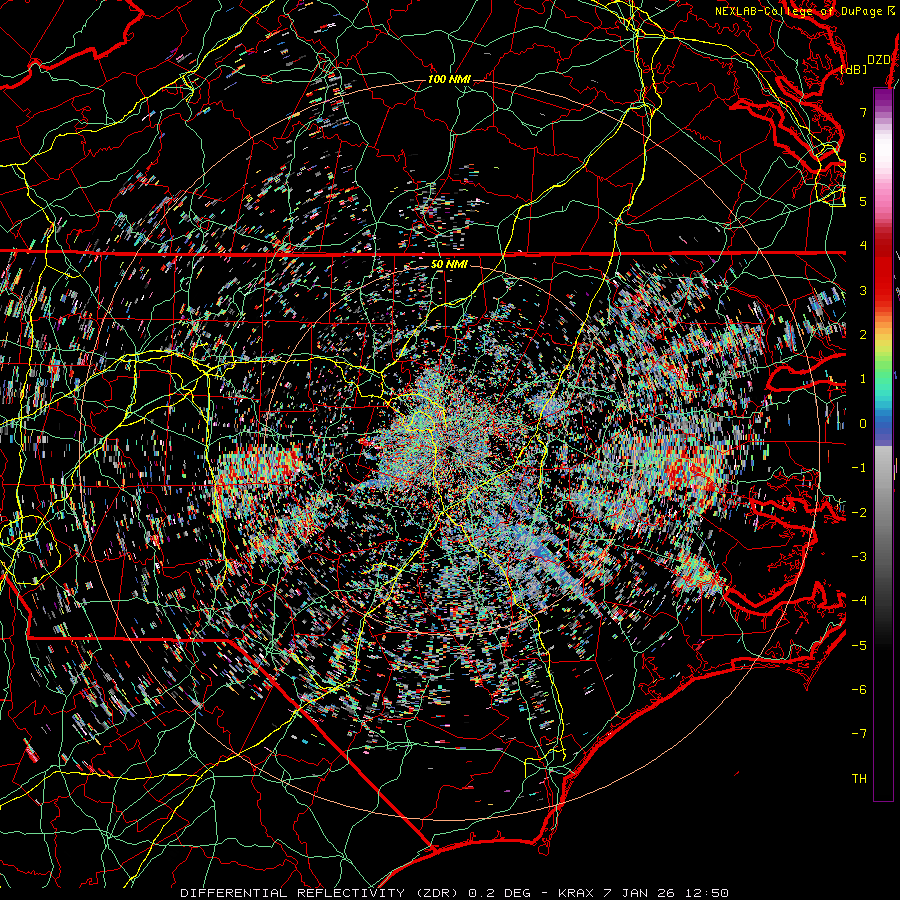
Task: Click the "NEXLAB-College of DuPage" header text
Action: (798, 11)
